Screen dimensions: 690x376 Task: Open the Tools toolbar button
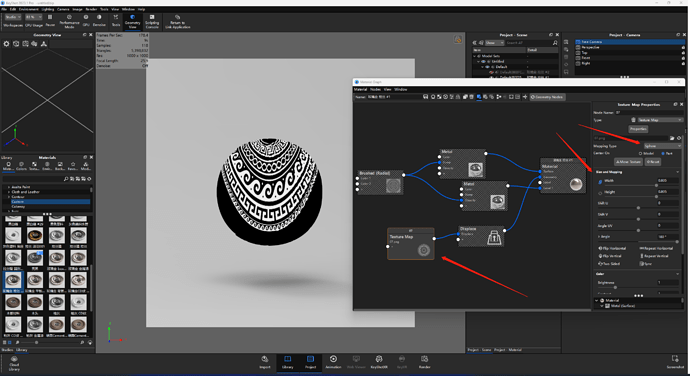click(116, 20)
